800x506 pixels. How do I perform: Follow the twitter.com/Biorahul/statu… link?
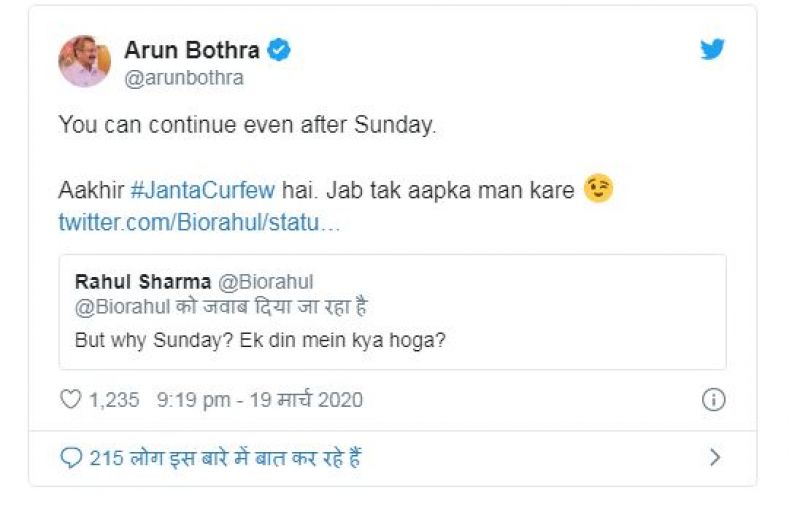199,222
